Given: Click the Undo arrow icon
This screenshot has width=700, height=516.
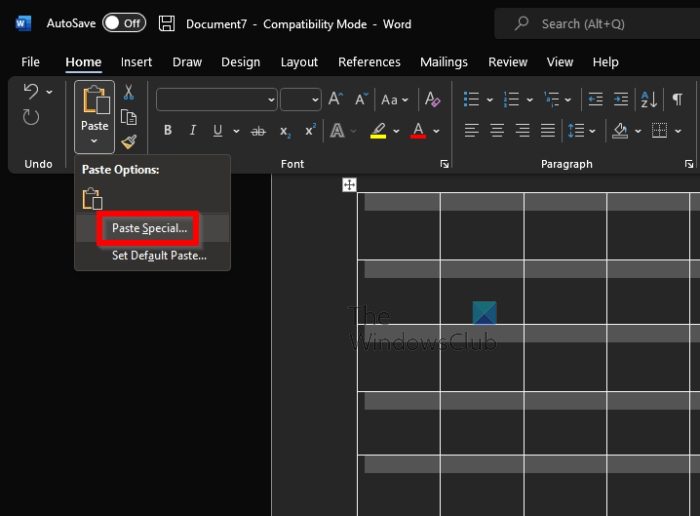Looking at the screenshot, I should (31, 92).
